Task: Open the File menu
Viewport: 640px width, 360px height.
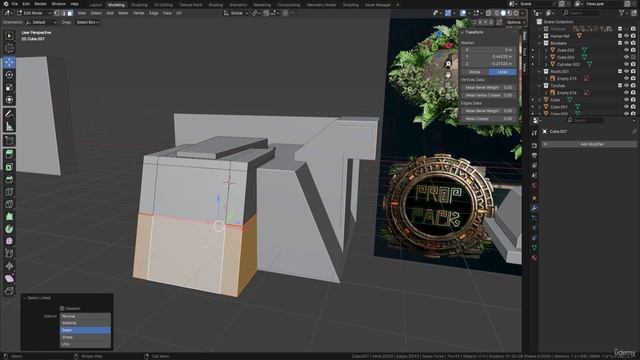Action: (x=14, y=4)
